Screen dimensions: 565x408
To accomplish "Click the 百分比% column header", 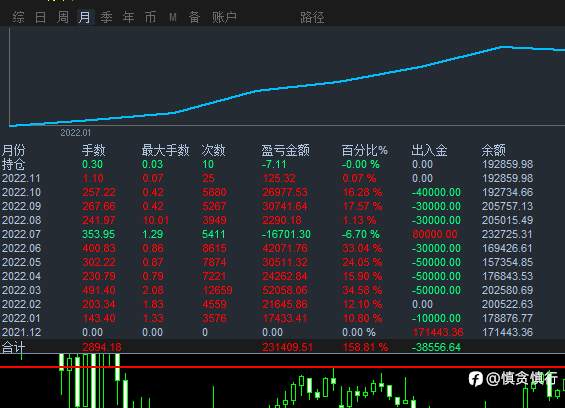I will click(365, 150).
